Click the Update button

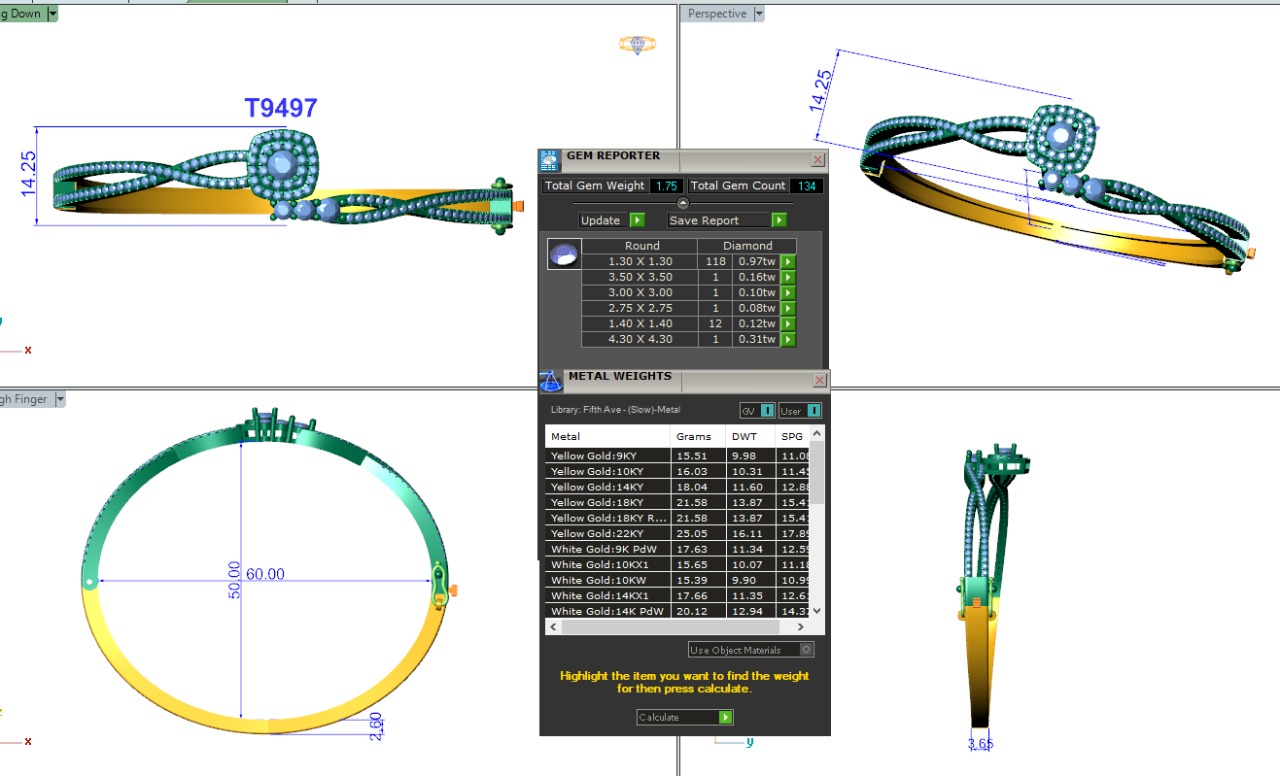611,220
